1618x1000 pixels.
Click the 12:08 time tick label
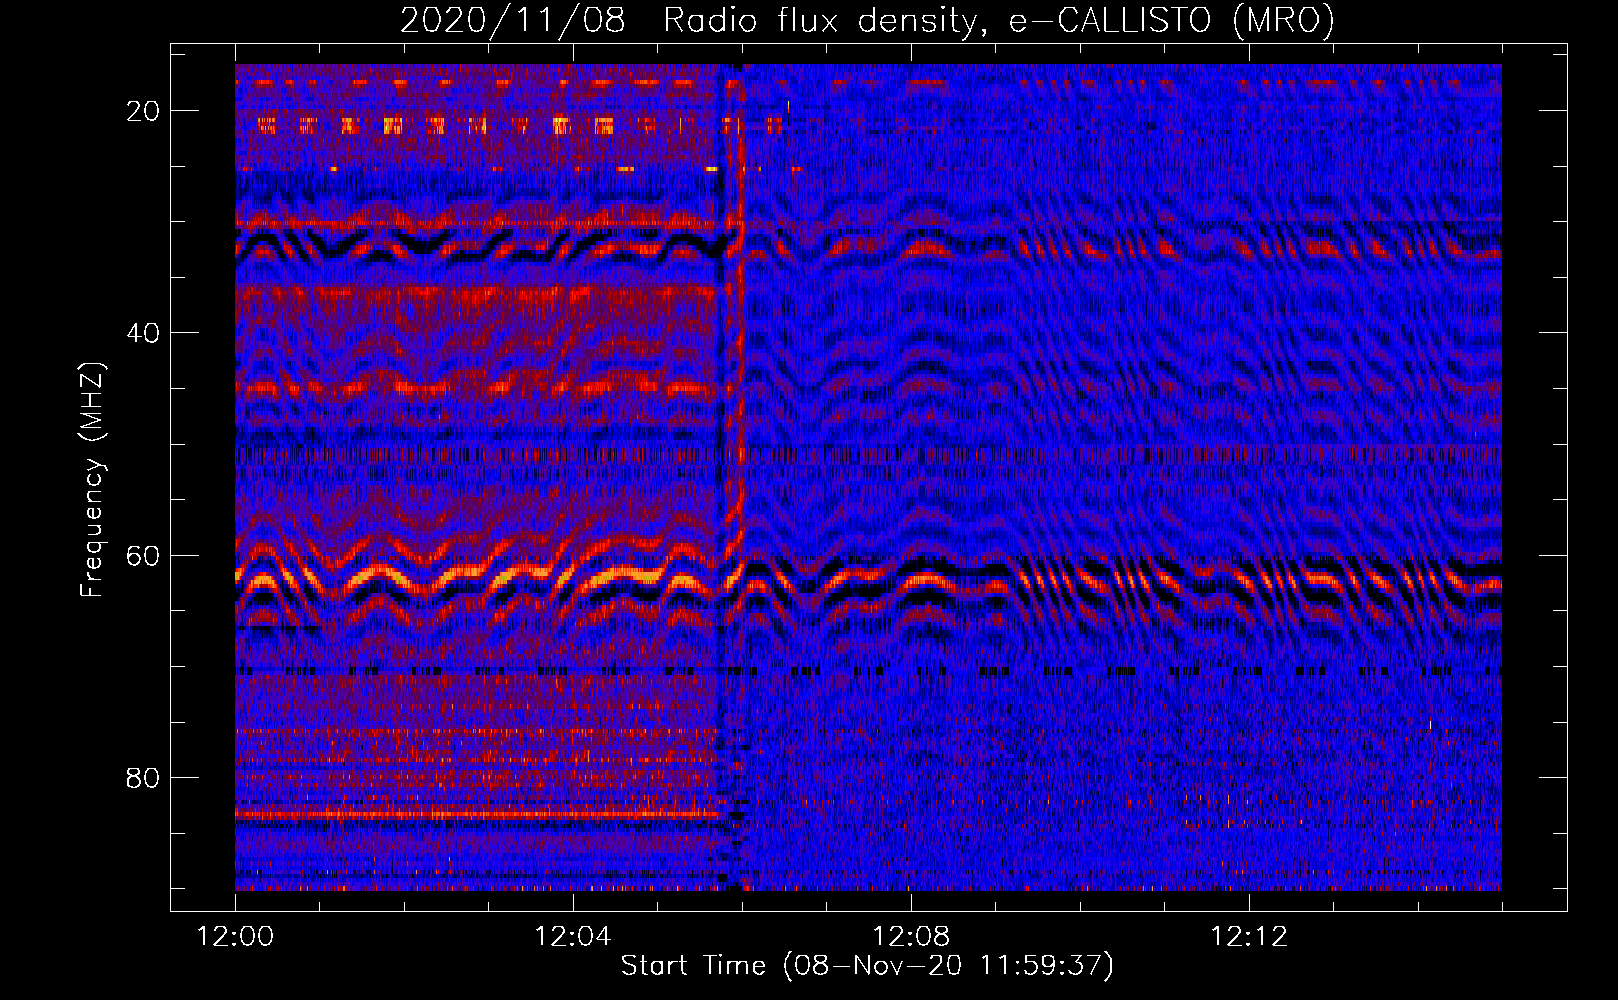[x=911, y=937]
